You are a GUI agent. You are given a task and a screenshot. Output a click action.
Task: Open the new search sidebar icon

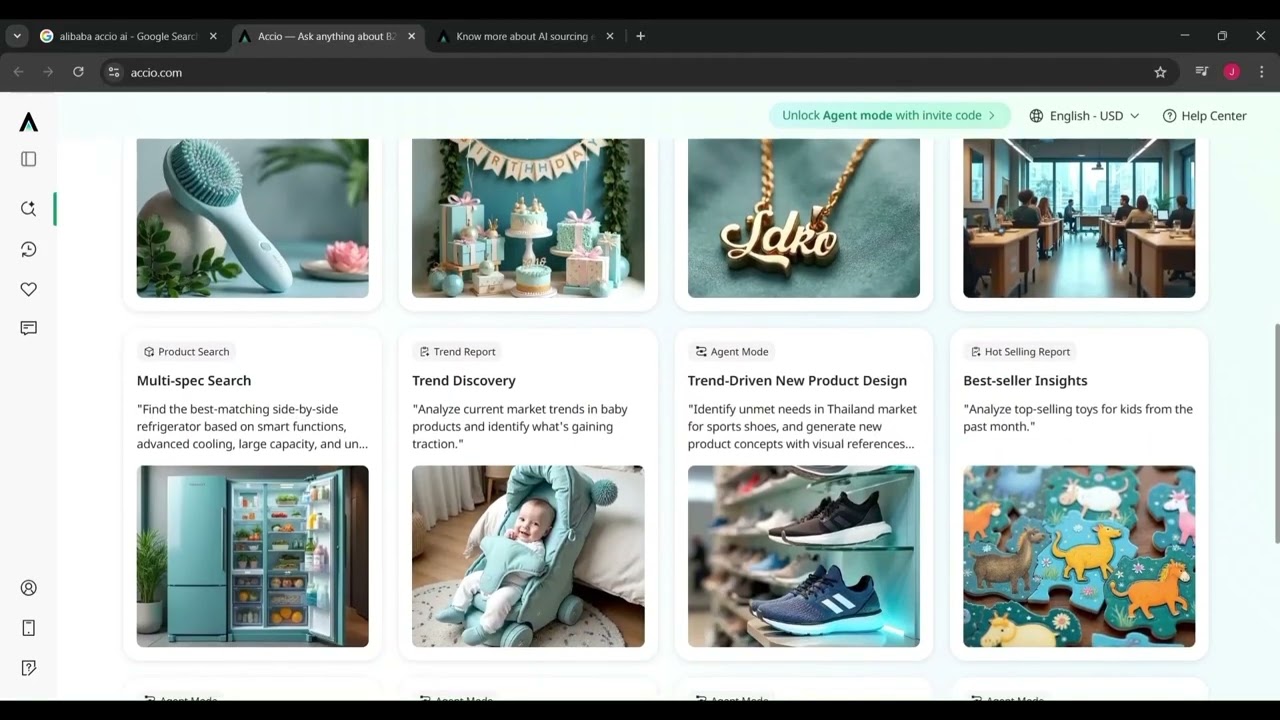coord(28,209)
